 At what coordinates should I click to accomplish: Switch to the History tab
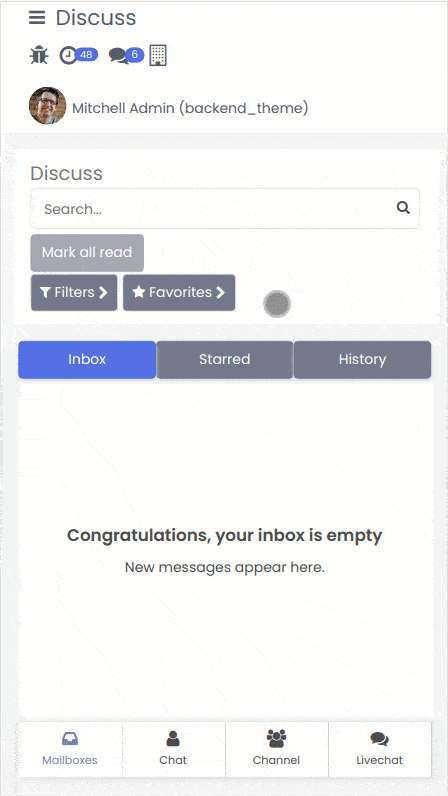coord(362,359)
